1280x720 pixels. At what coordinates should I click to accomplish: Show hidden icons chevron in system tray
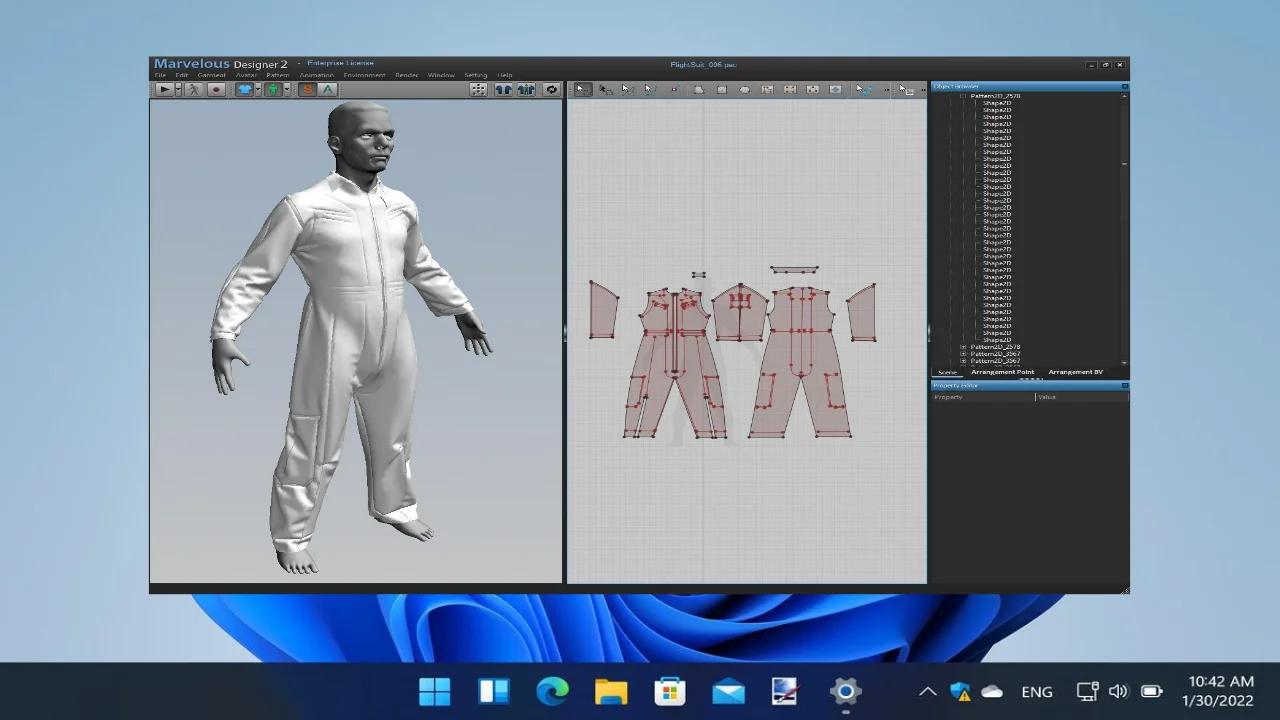point(927,691)
